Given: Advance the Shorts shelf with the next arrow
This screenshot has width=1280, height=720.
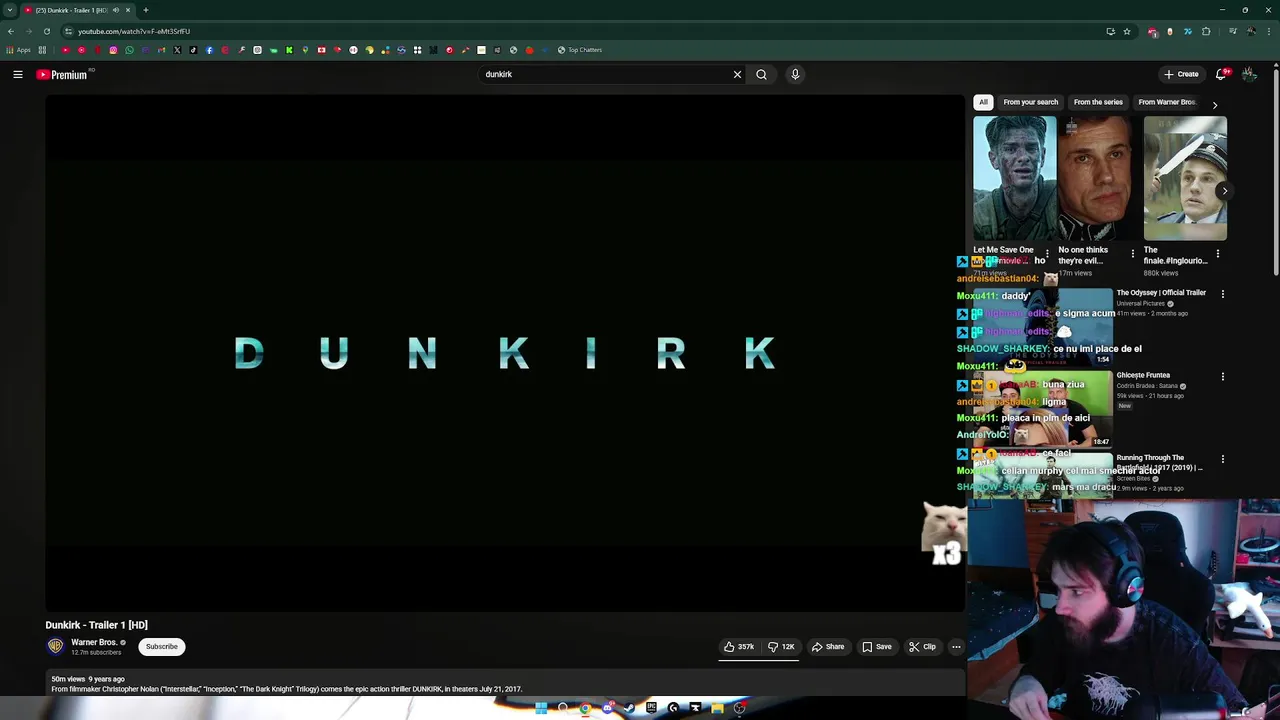Looking at the screenshot, I should click(1225, 191).
